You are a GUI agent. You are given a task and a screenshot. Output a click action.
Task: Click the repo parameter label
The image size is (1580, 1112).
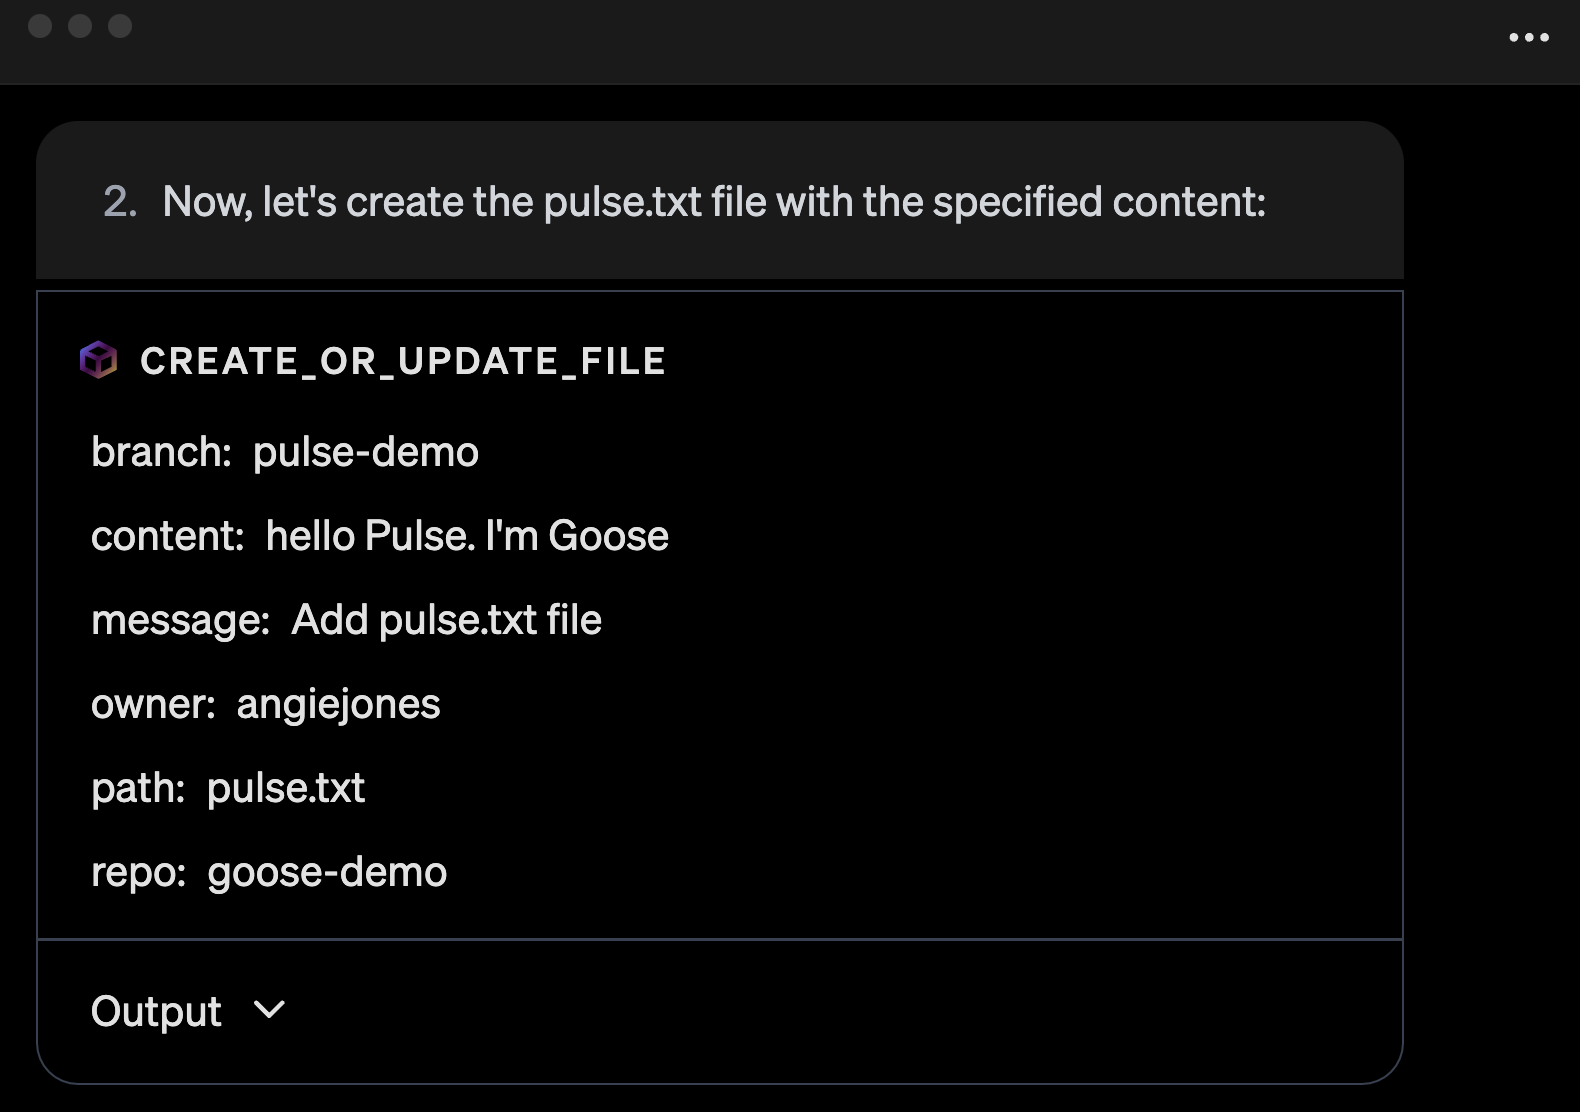pos(139,872)
